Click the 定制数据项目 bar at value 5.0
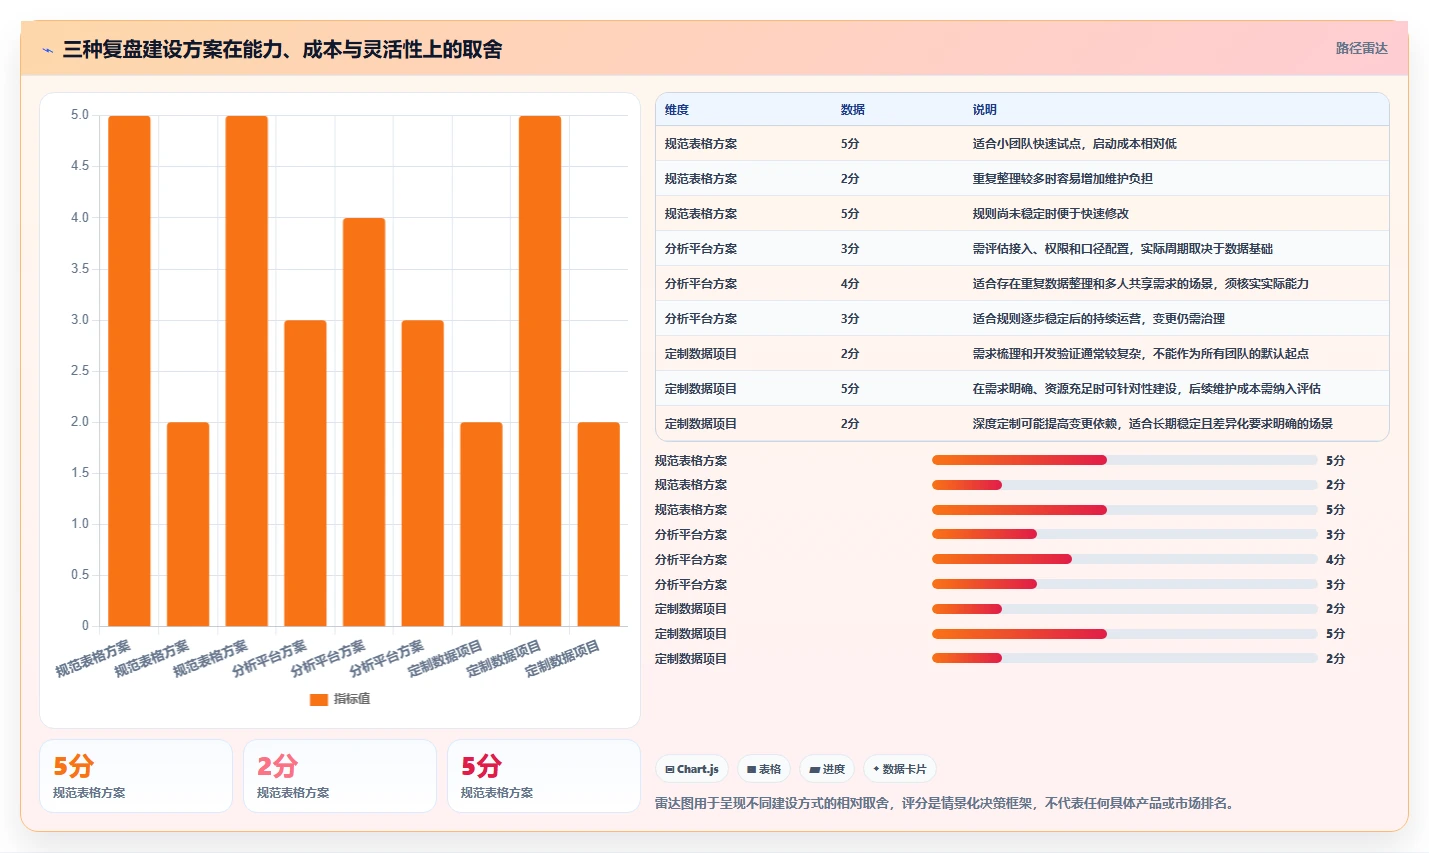Screen dimensions: 1429x853 coord(540,371)
